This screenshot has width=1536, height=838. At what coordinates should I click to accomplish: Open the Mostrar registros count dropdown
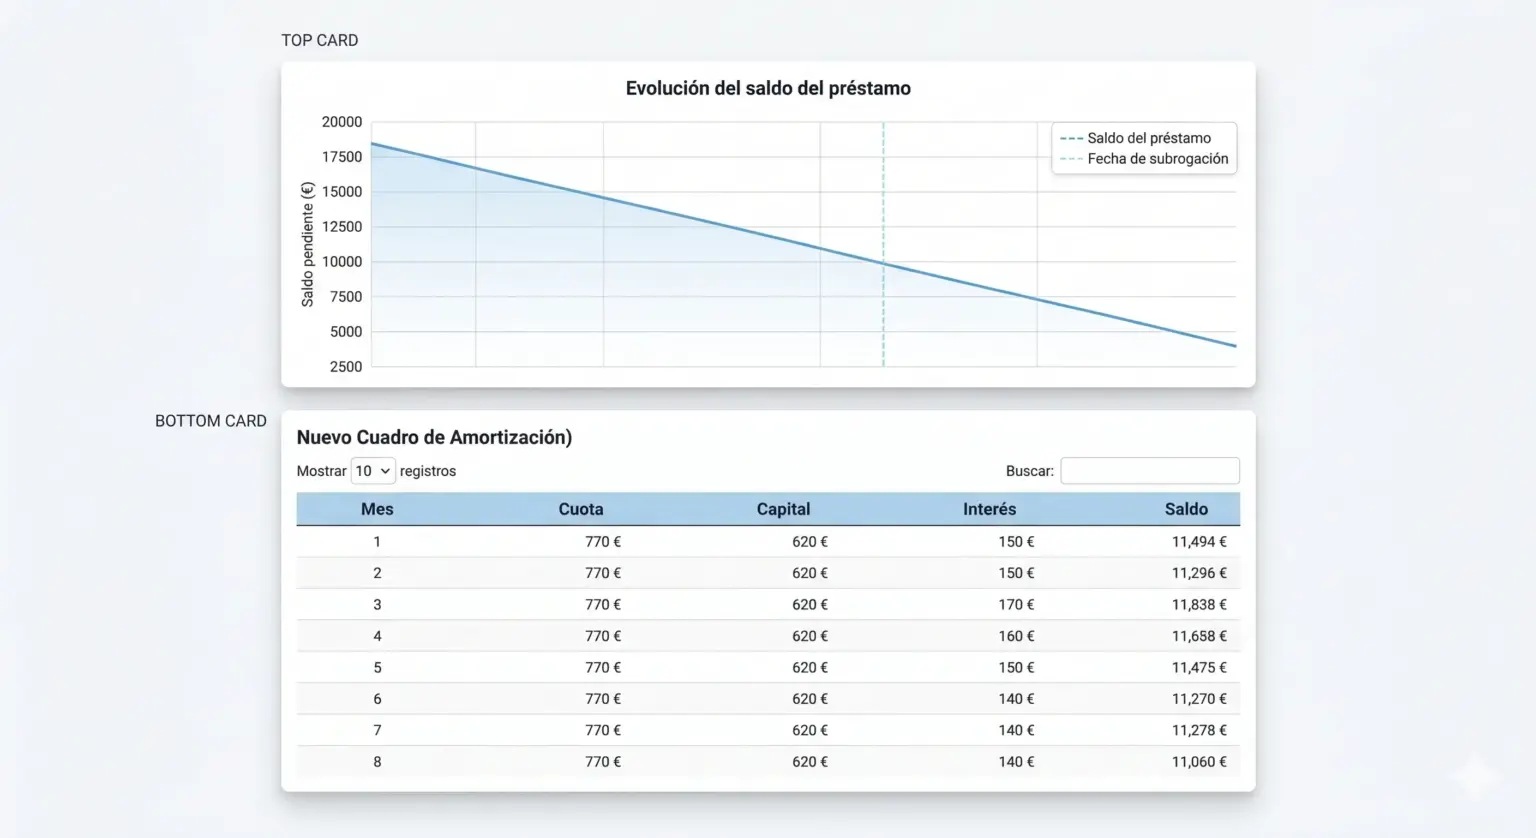click(373, 471)
